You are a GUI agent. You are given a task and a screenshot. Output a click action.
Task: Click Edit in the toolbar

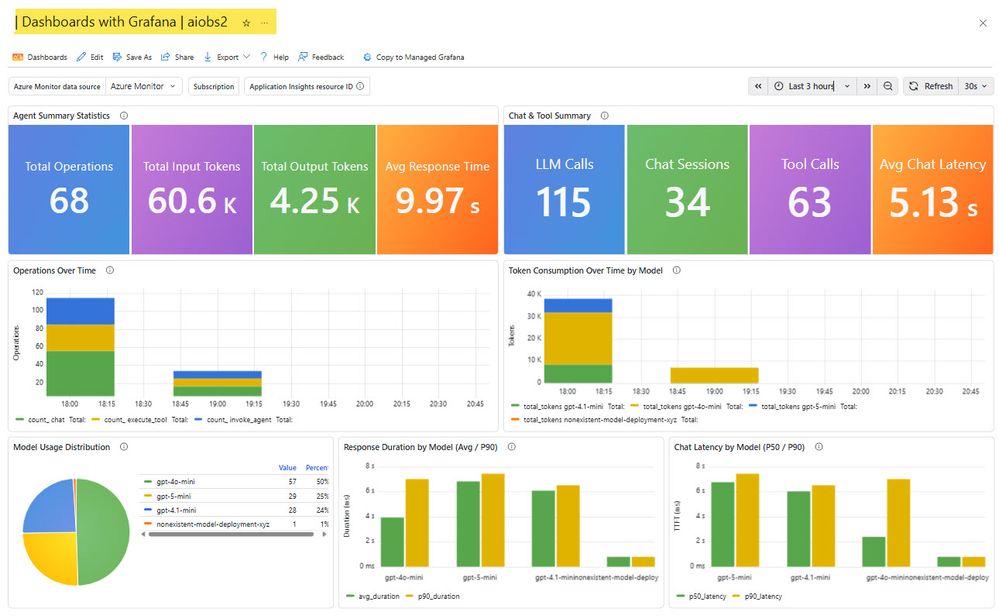(x=90, y=57)
